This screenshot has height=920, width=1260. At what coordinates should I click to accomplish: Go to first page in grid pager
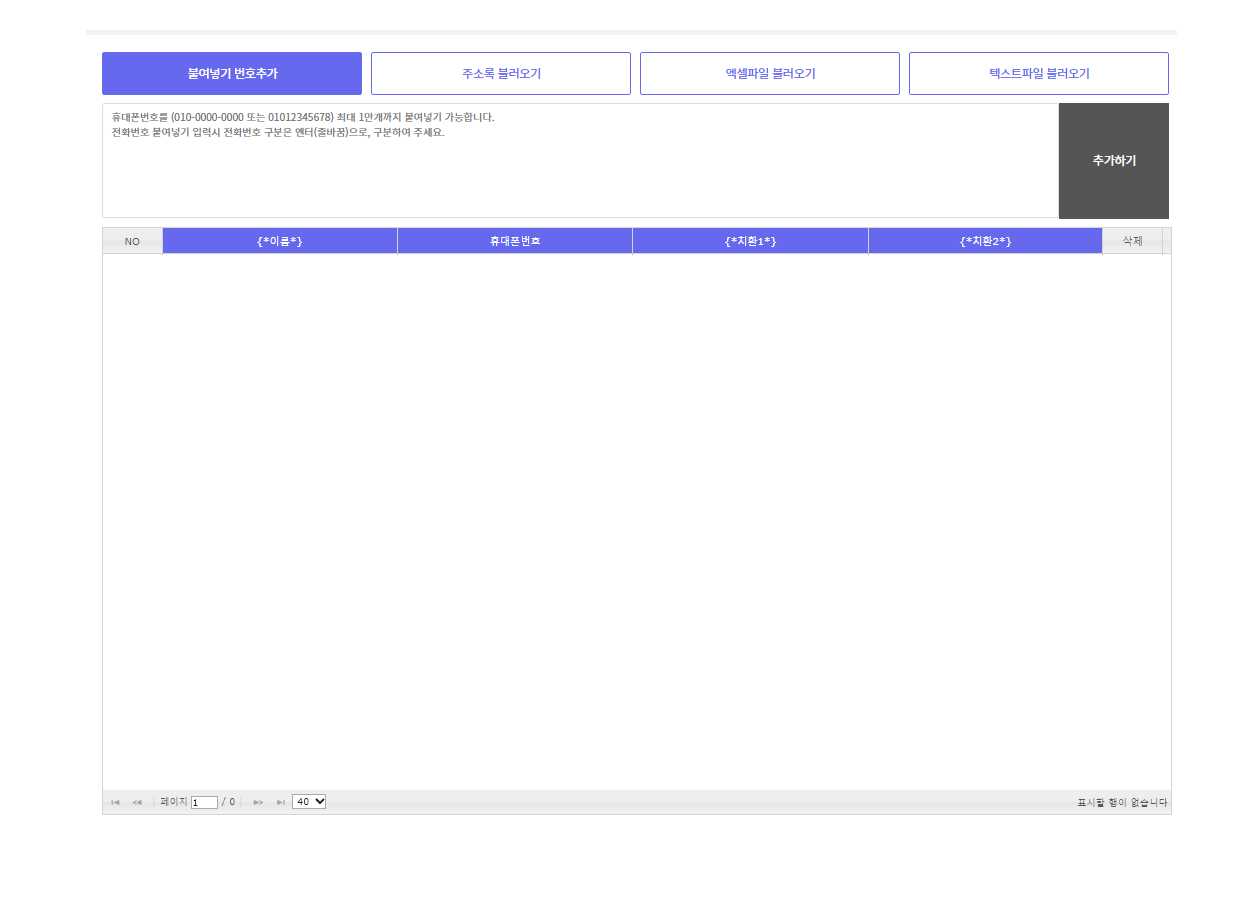[115, 802]
